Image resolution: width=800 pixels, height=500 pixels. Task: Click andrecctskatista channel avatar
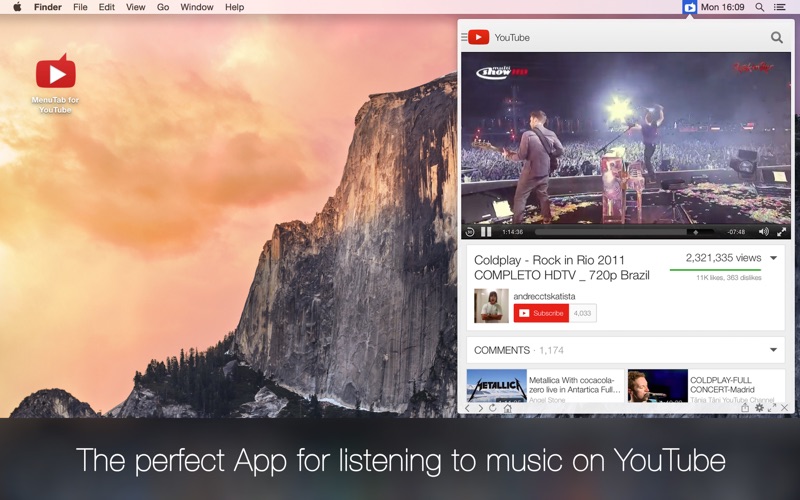[x=491, y=306]
